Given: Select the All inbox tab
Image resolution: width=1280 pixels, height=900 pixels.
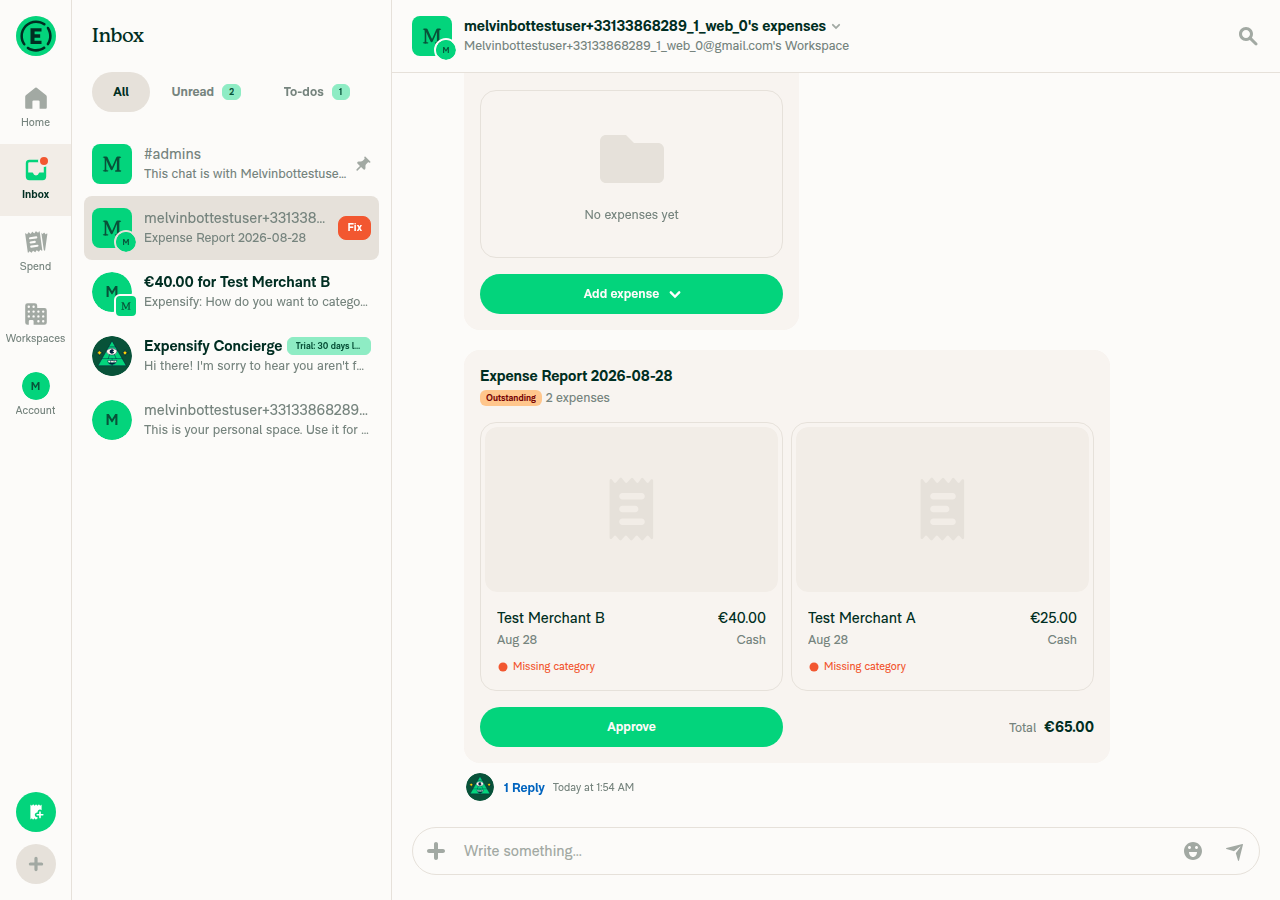Looking at the screenshot, I should [x=121, y=92].
